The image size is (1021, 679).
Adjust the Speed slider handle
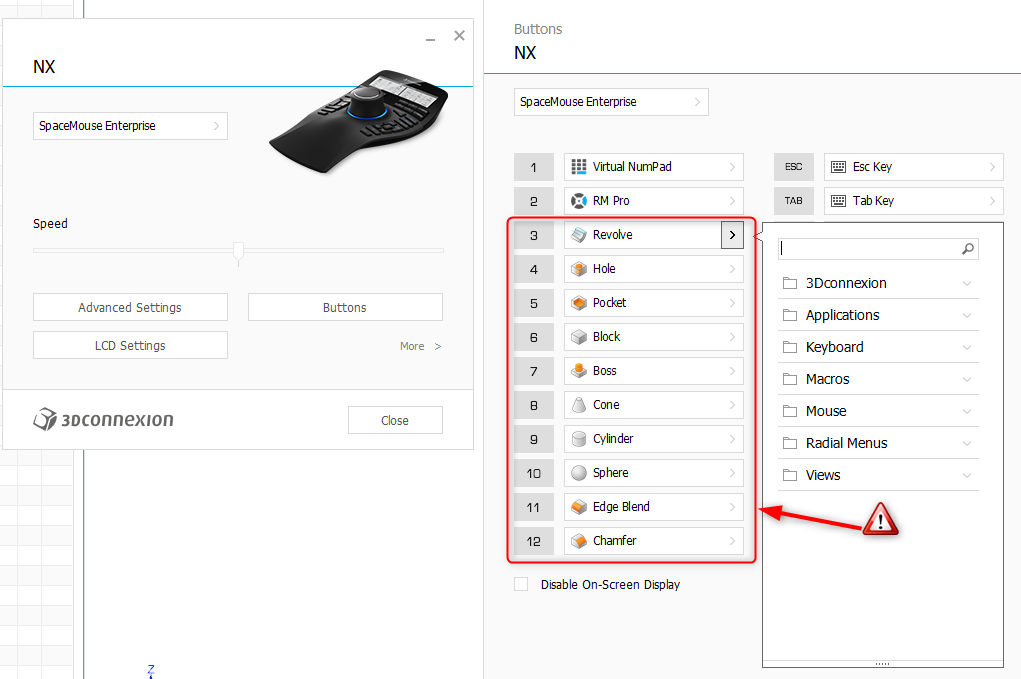tap(238, 253)
